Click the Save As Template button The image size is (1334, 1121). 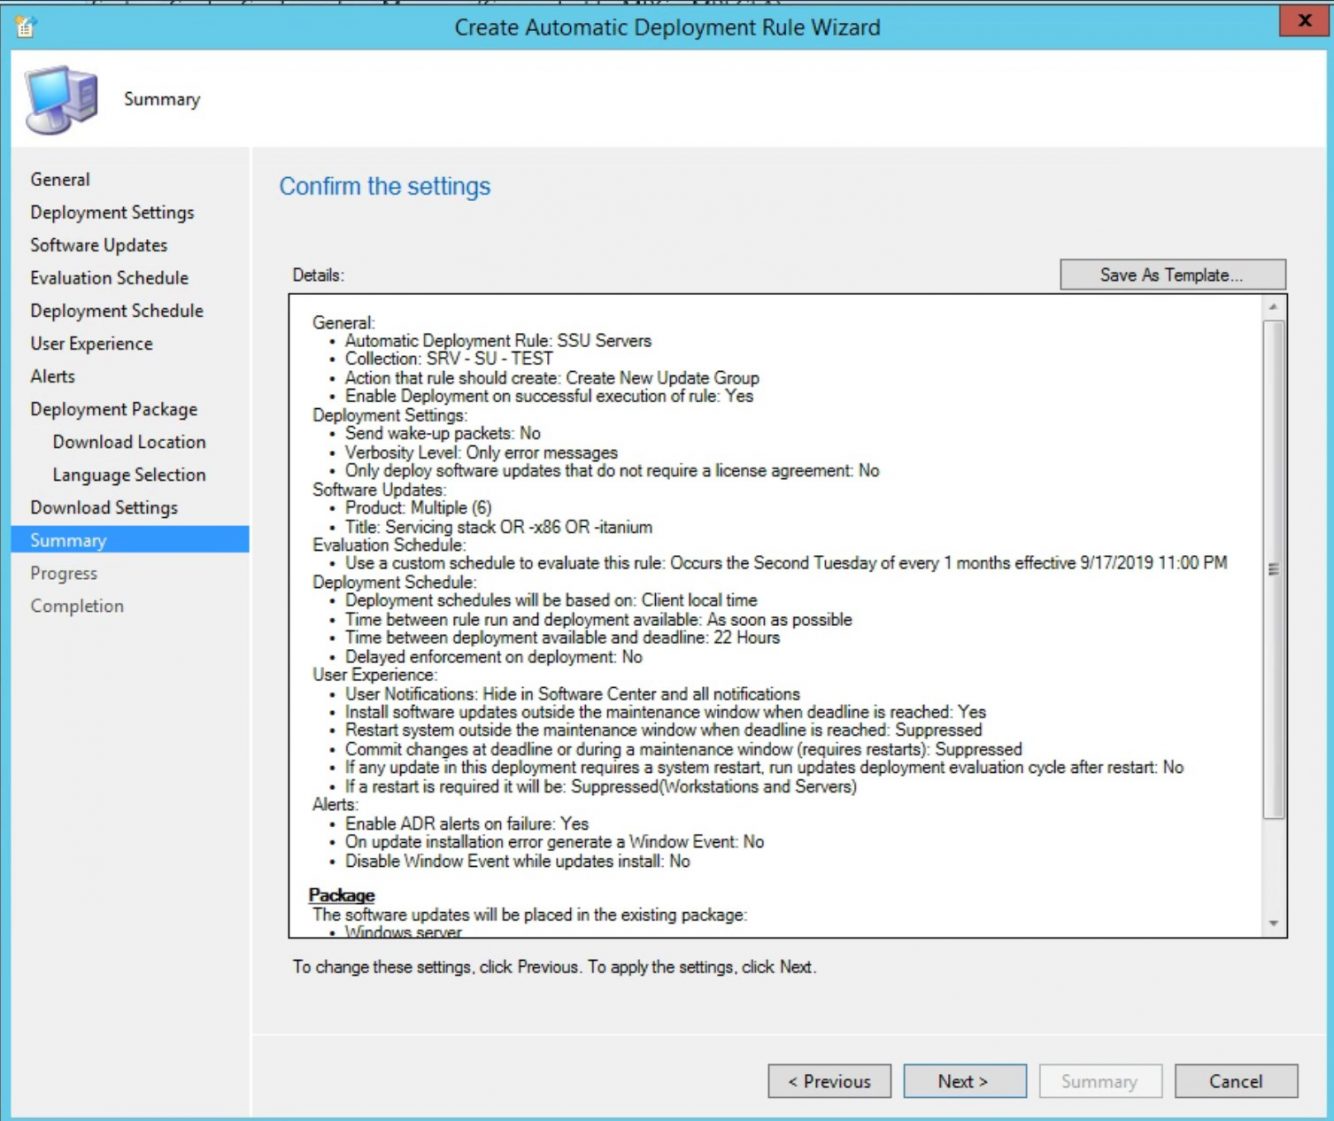(x=1172, y=274)
